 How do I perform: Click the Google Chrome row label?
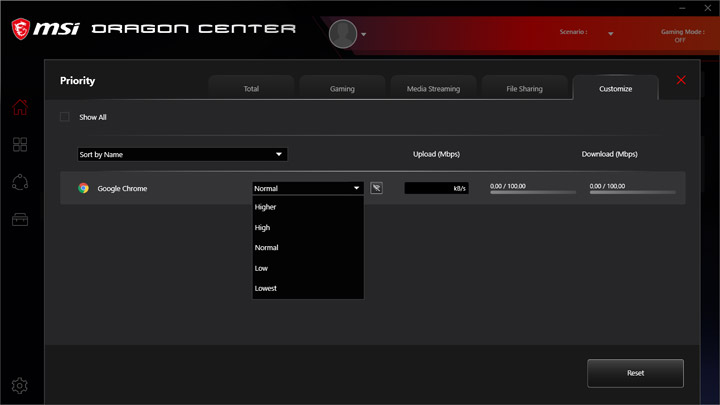pyautogui.click(x=122, y=188)
